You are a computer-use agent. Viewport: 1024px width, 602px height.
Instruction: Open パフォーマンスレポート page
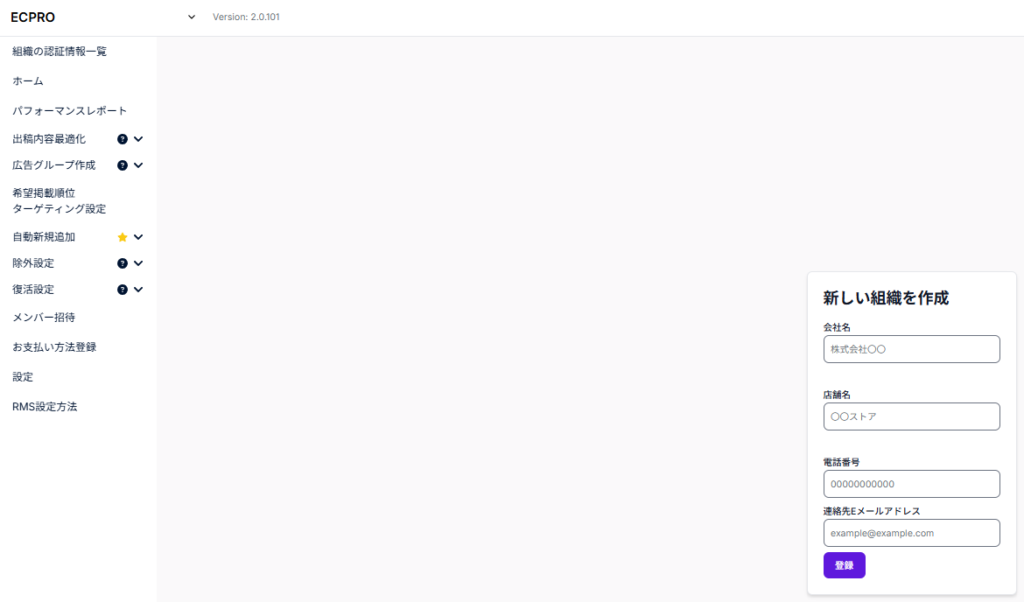69,110
